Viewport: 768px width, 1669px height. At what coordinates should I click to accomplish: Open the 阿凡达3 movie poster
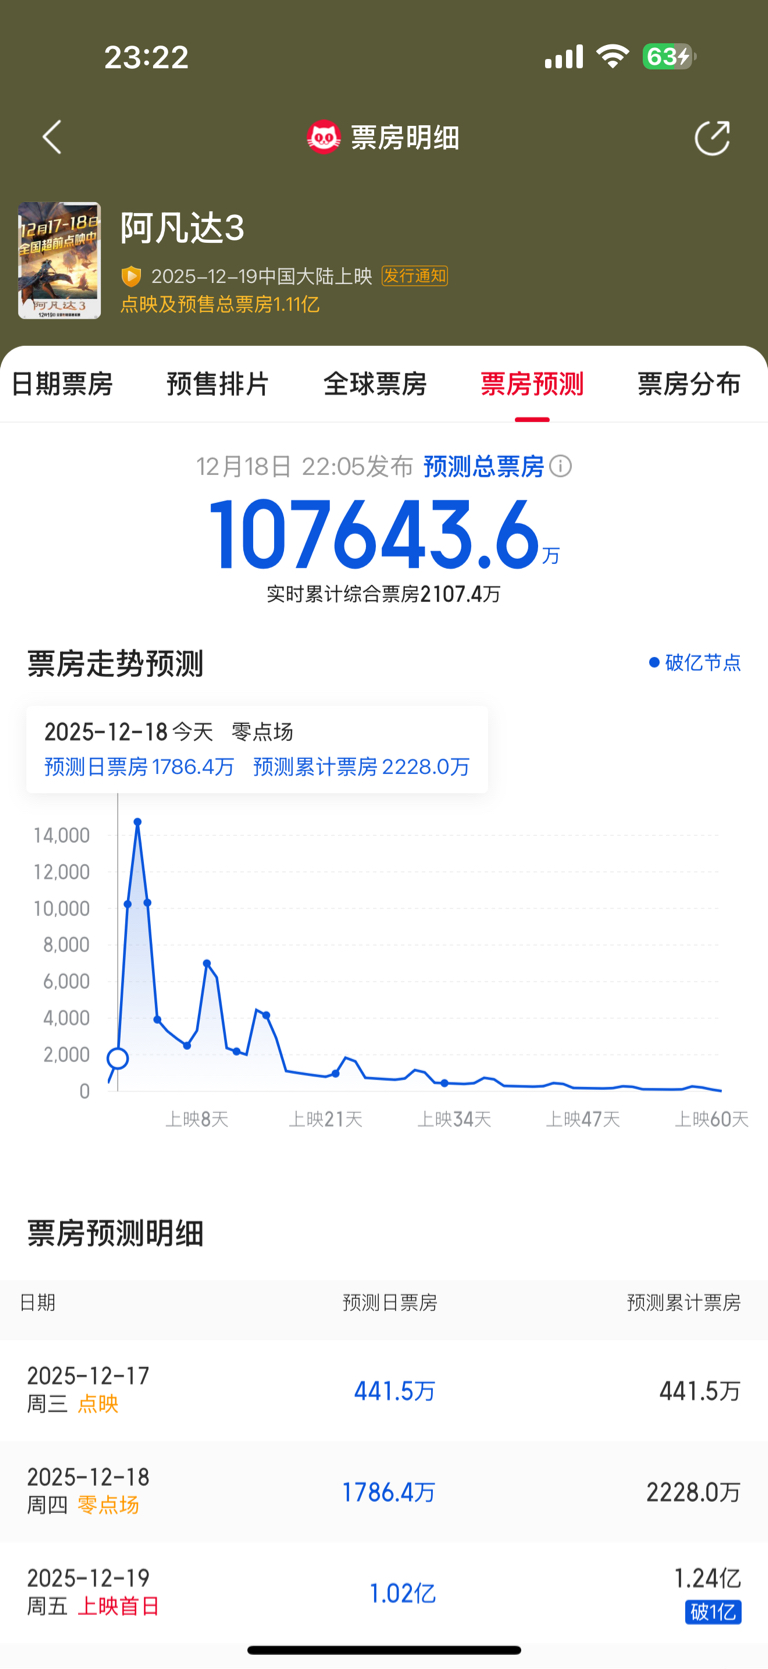click(59, 260)
